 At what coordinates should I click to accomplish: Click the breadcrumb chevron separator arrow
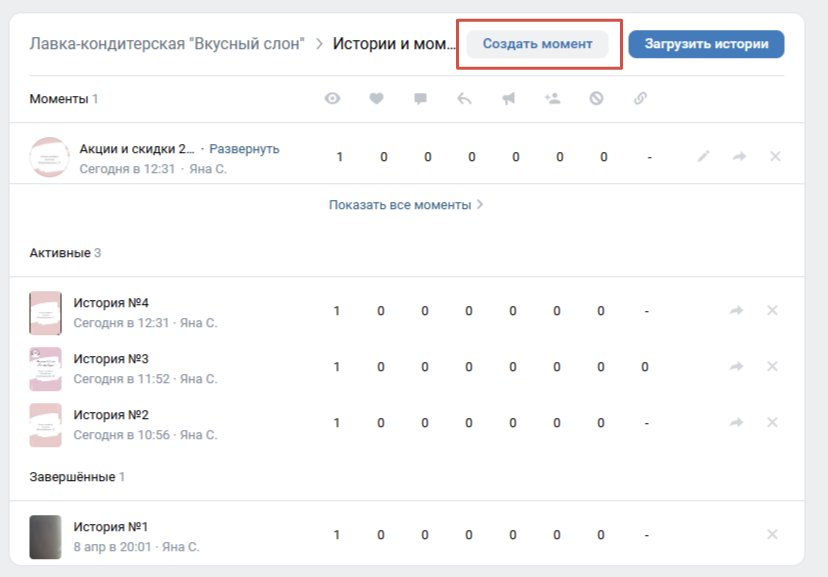click(x=319, y=44)
